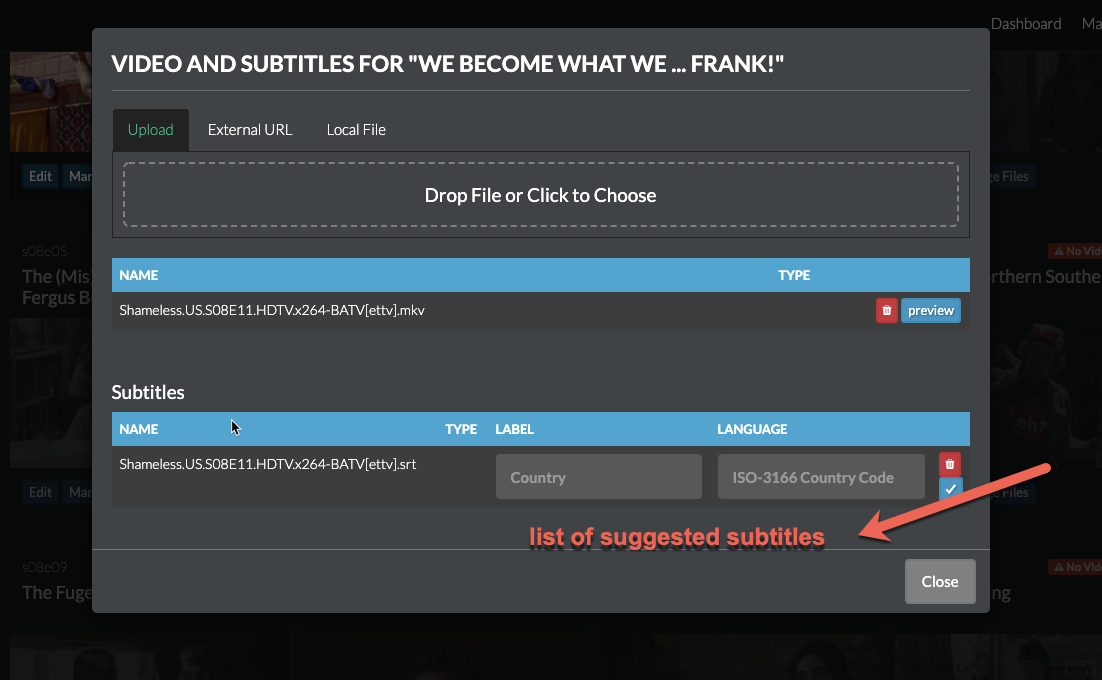Click the TYPE column header in the video table
Viewport: 1102px width, 680px height.
tap(794, 274)
